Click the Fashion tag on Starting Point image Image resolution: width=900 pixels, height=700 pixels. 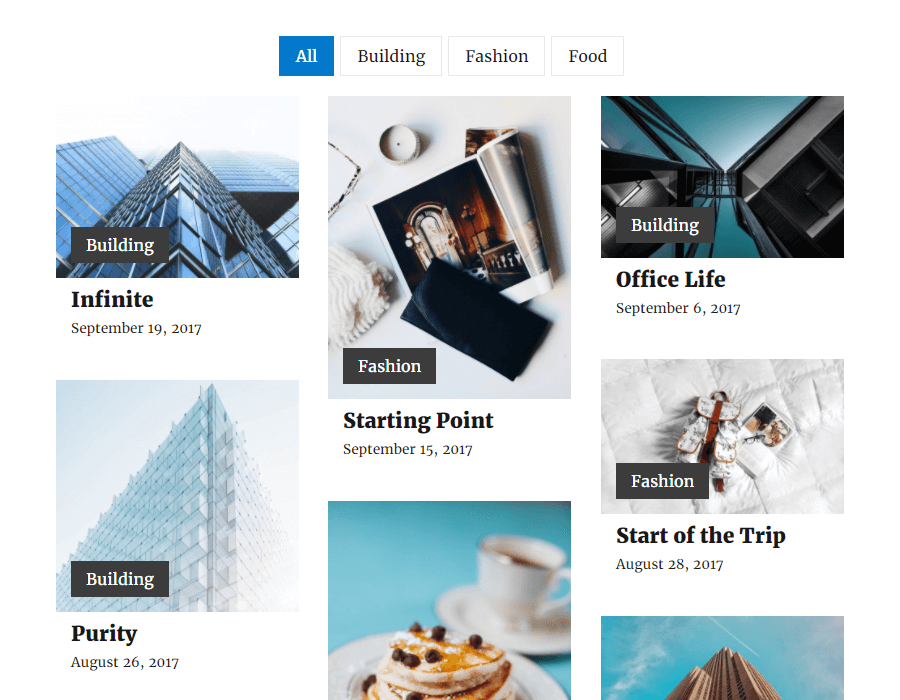(x=389, y=366)
